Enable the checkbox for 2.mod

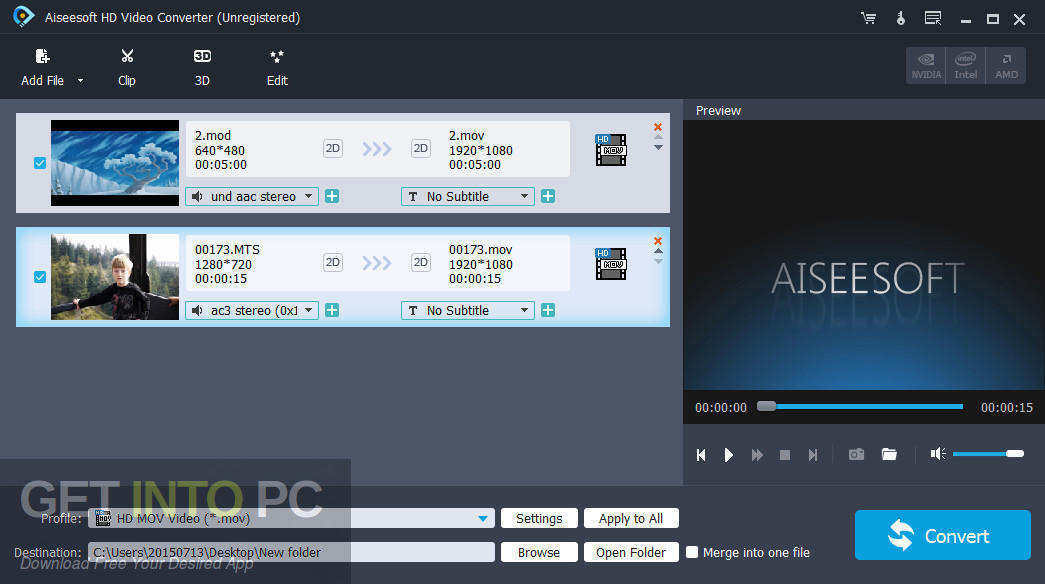pos(39,163)
